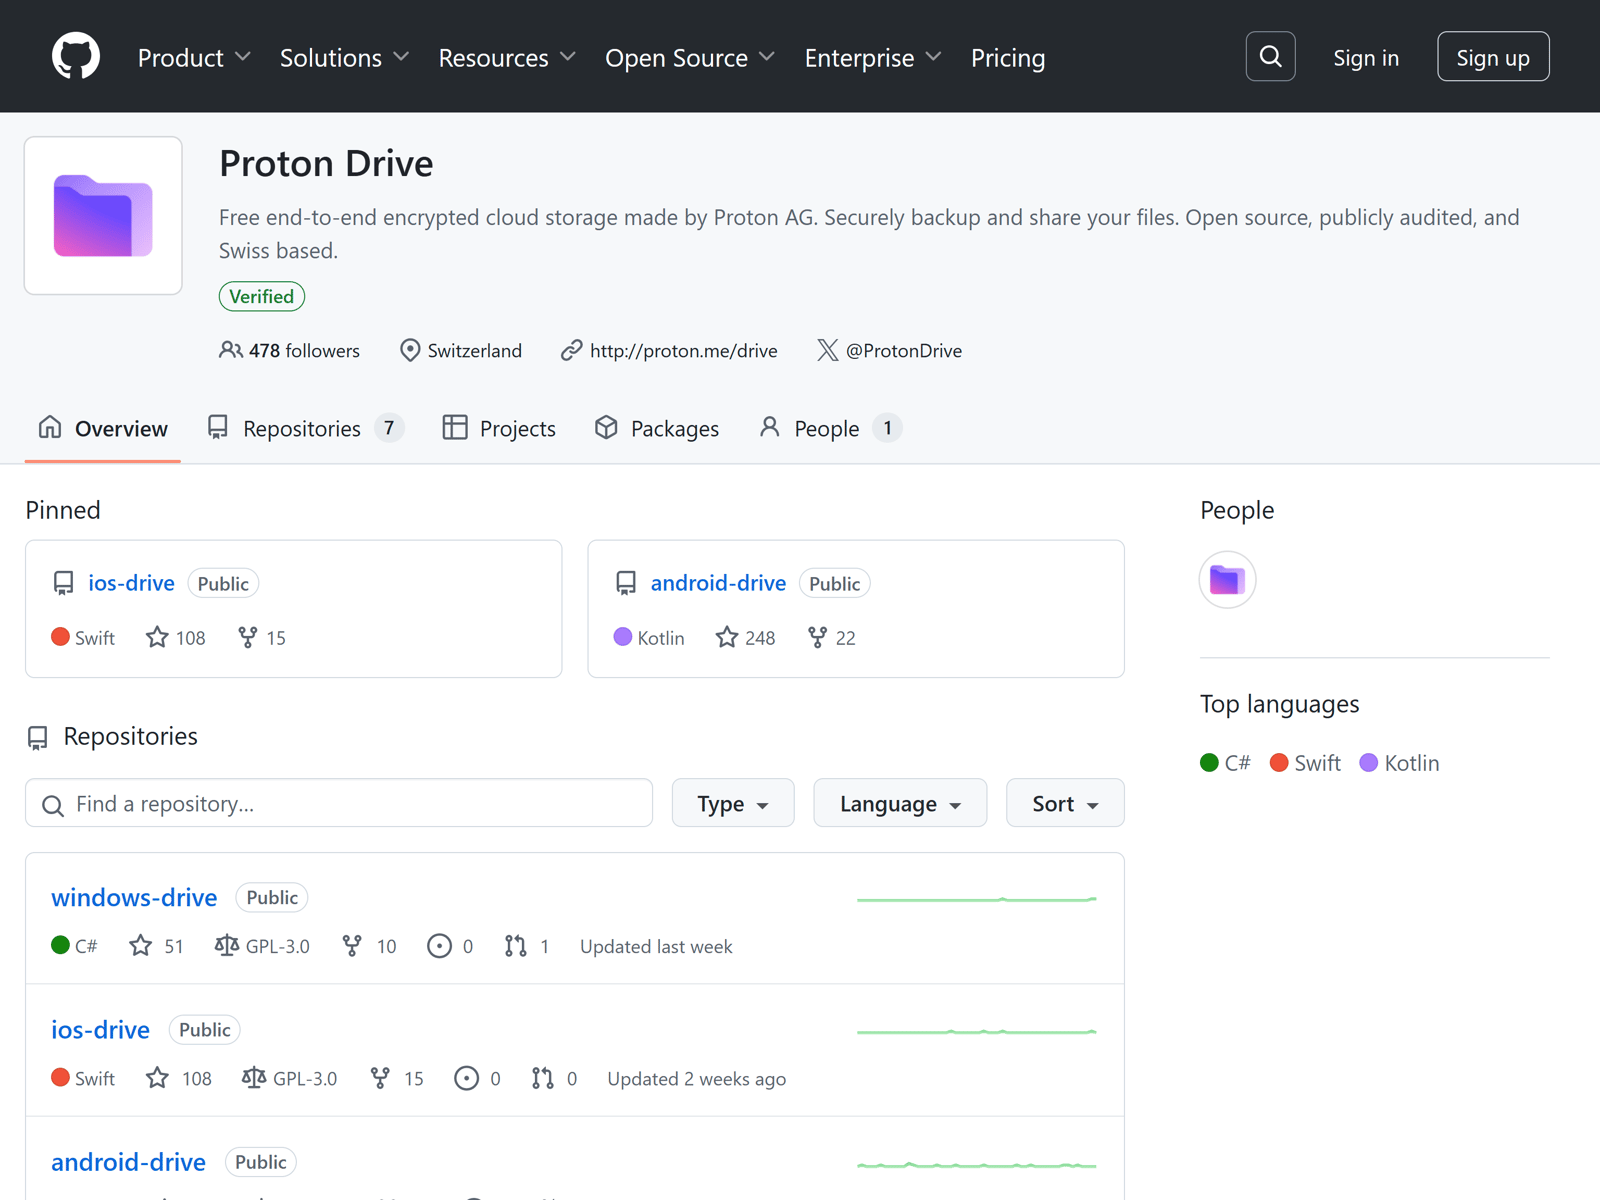Open the Packages tab
This screenshot has height=1200, width=1600.
coord(657,429)
